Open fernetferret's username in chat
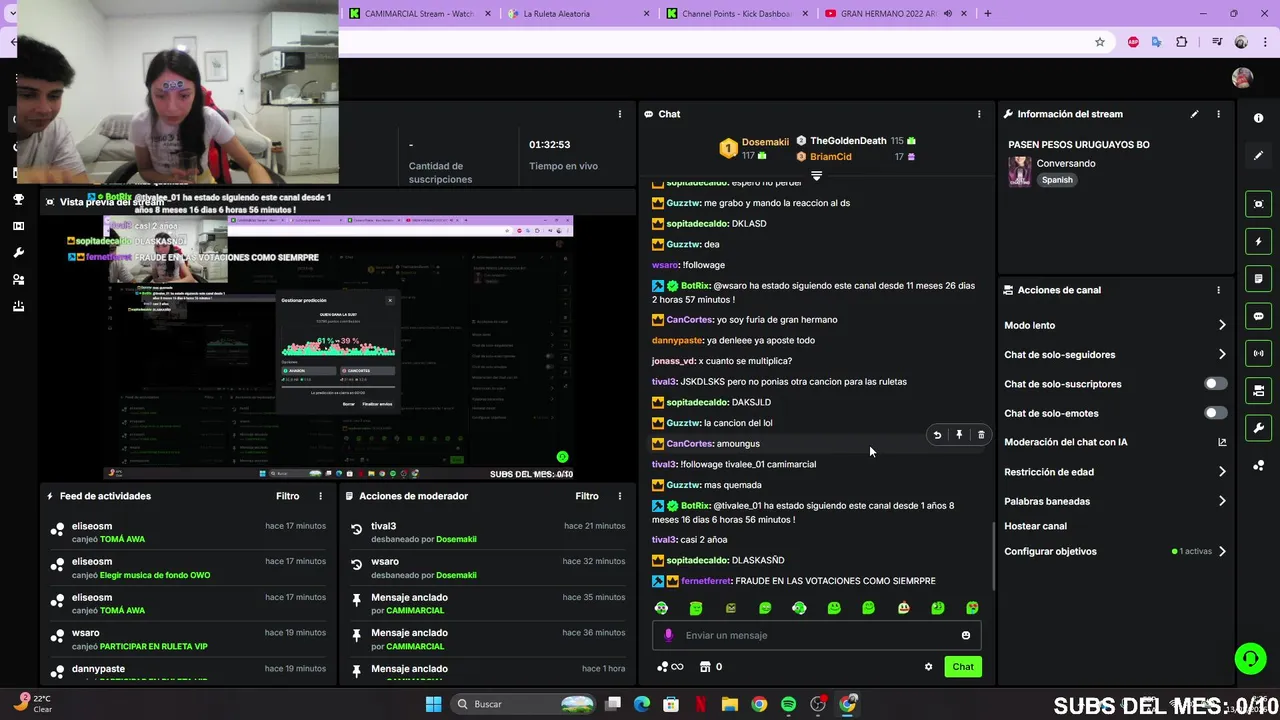The height and width of the screenshot is (720, 1280). (x=706, y=581)
